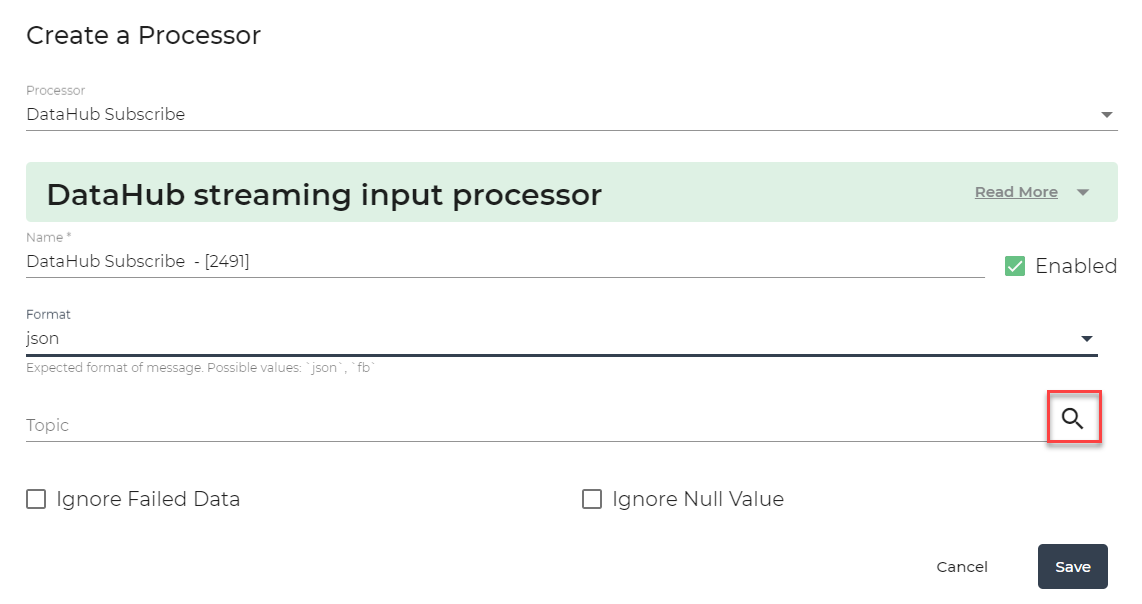Click the Save button

[1072, 566]
